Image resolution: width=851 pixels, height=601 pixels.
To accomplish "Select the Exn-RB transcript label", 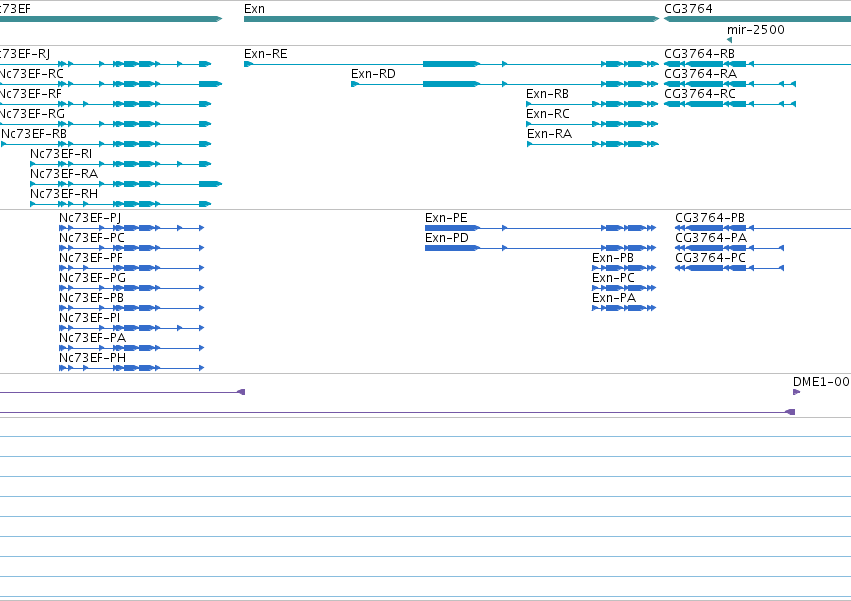I will 548,94.
